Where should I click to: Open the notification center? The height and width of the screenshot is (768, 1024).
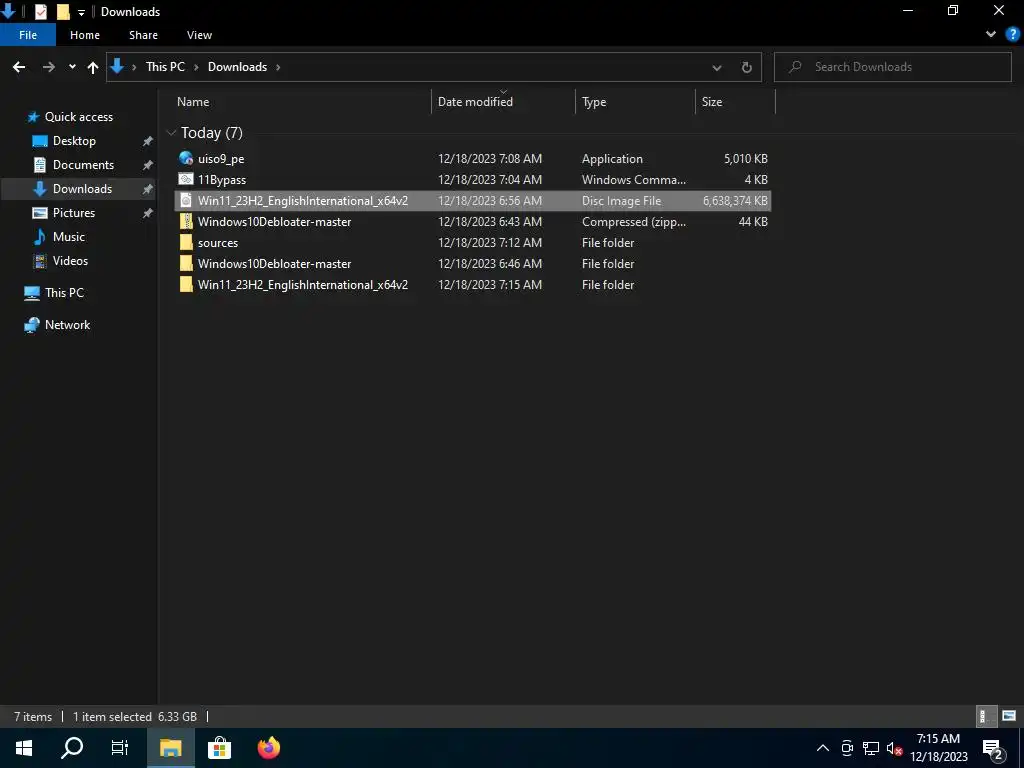(993, 748)
